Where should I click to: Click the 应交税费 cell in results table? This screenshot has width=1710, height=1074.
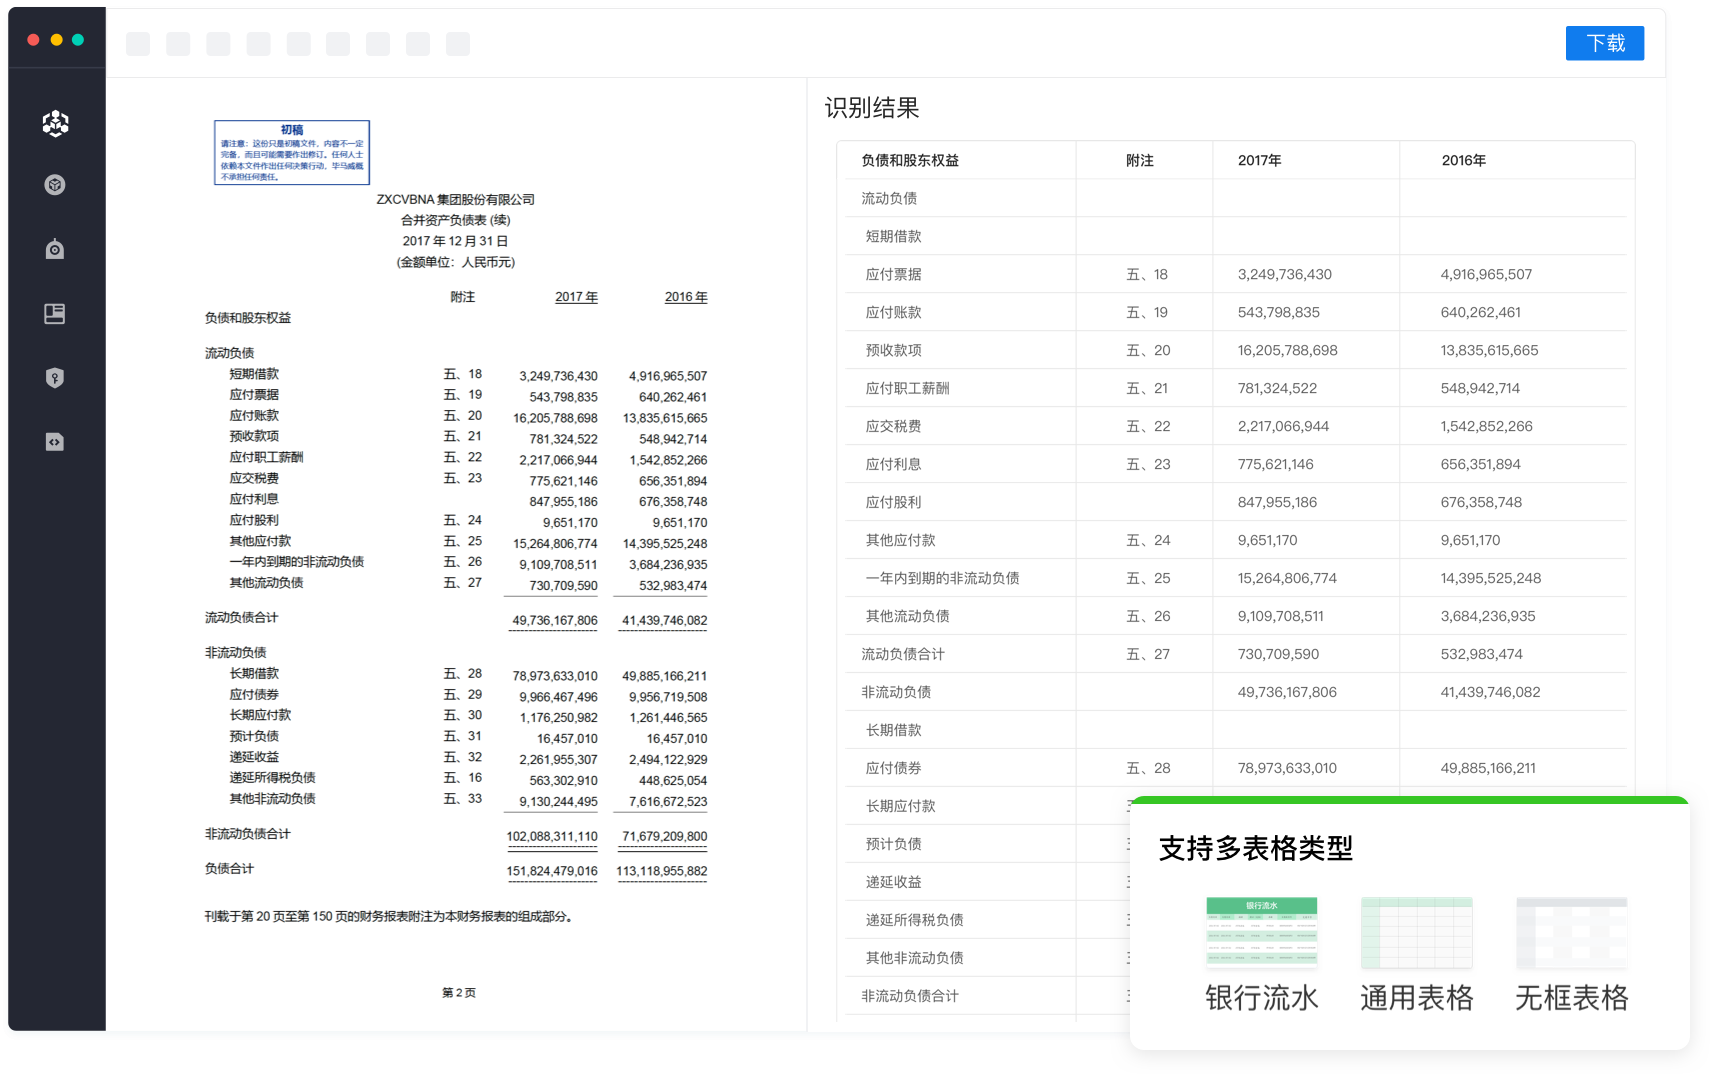893,426
